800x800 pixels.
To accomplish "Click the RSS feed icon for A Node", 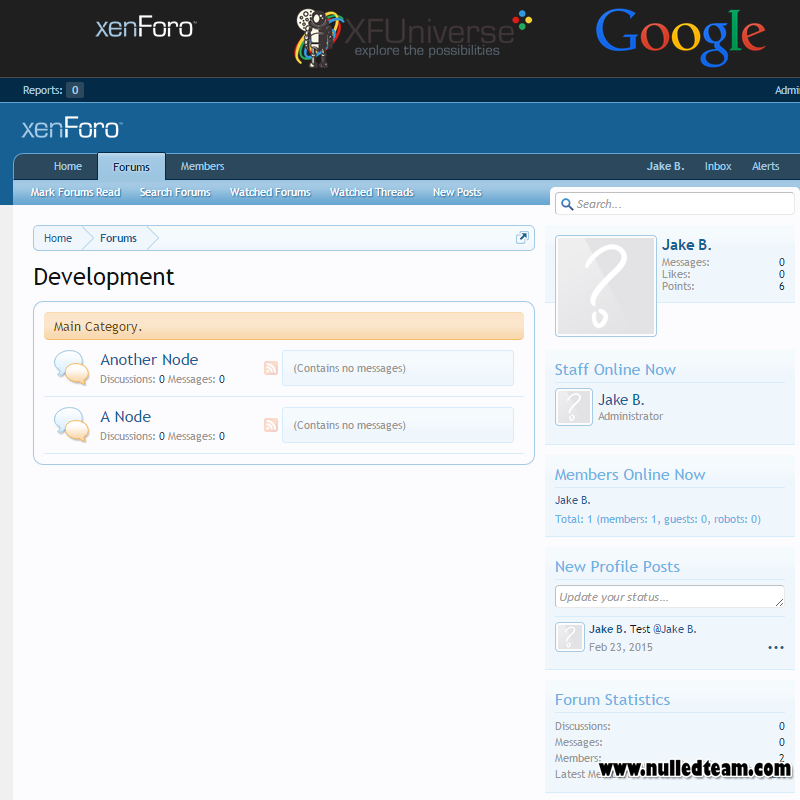I will [271, 425].
